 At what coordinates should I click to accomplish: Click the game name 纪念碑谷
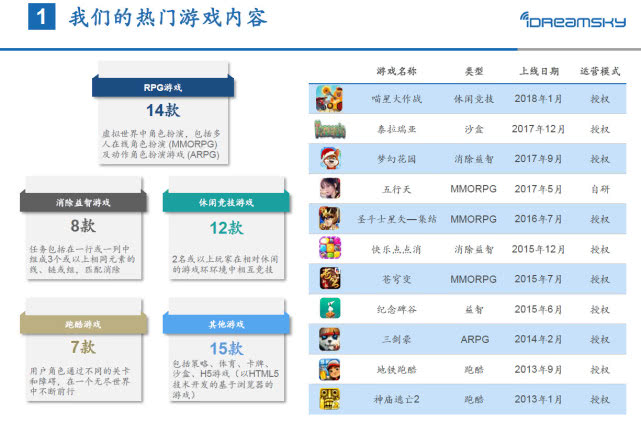point(396,309)
